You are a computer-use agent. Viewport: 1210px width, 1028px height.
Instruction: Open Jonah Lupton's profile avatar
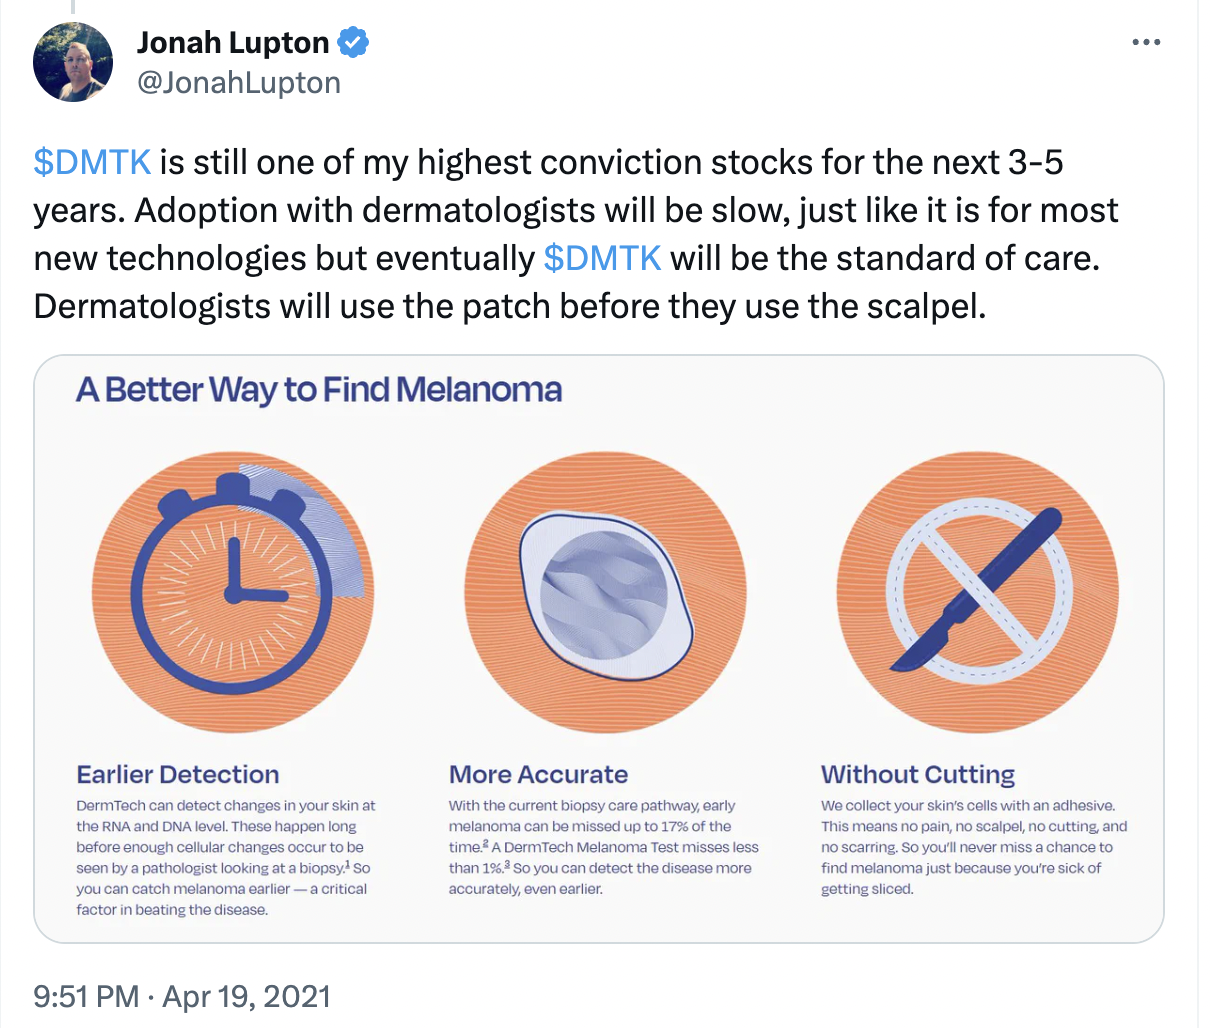[73, 62]
